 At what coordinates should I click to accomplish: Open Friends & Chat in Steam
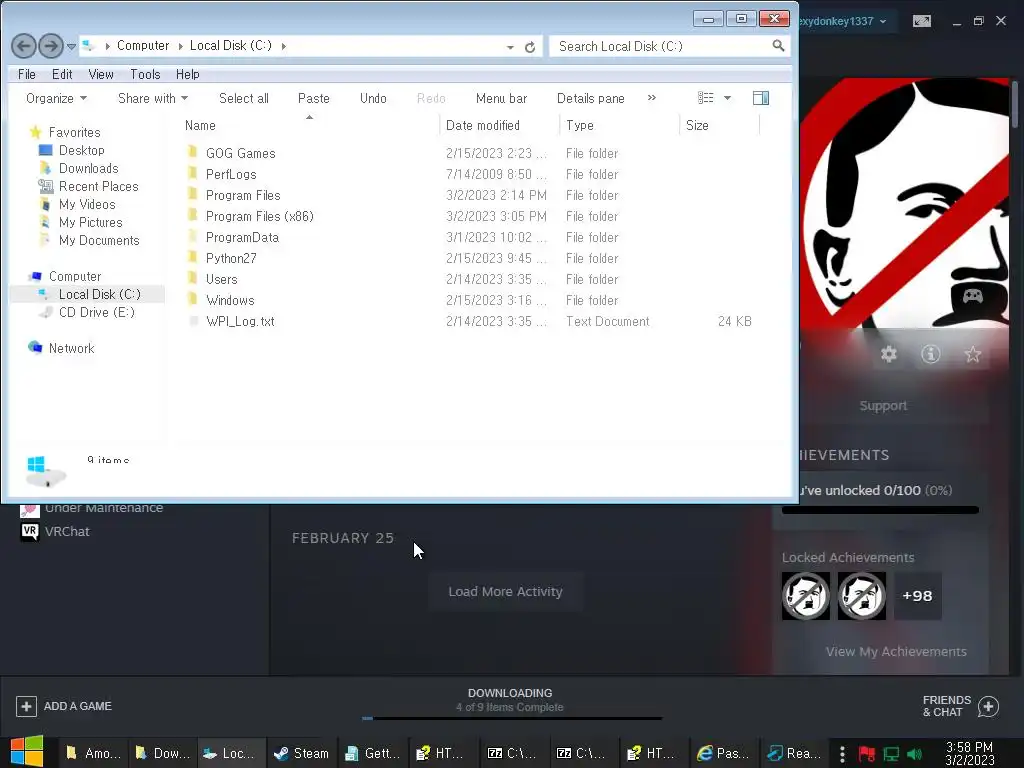[961, 706]
